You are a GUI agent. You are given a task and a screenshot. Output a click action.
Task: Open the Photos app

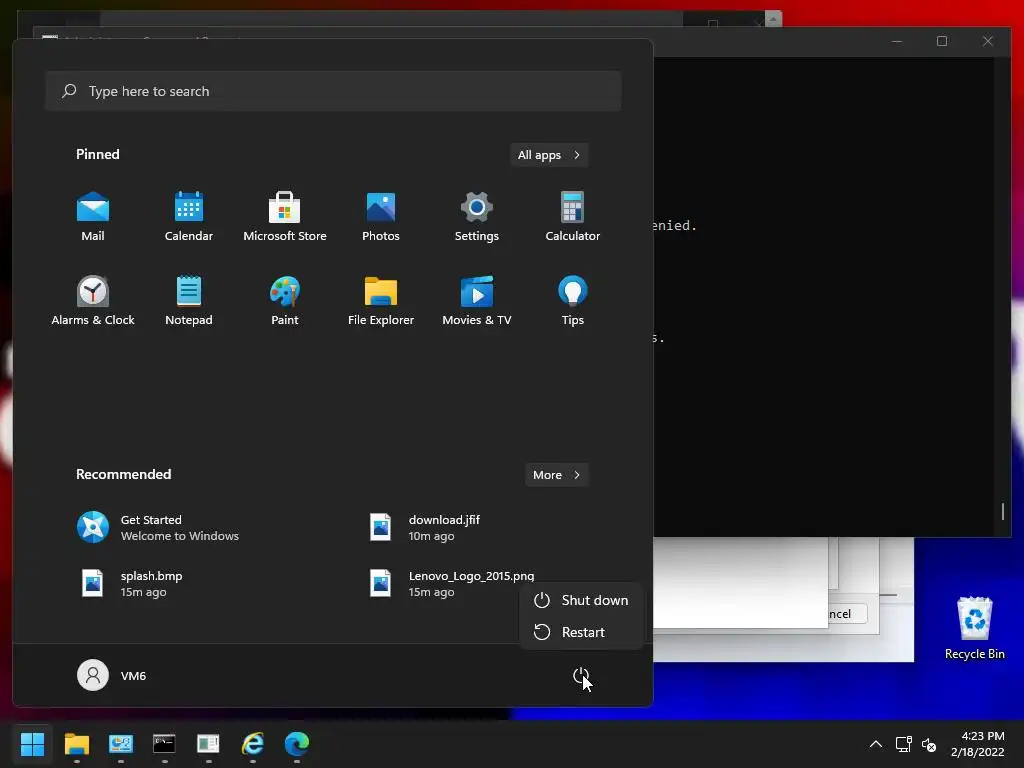coord(381,216)
